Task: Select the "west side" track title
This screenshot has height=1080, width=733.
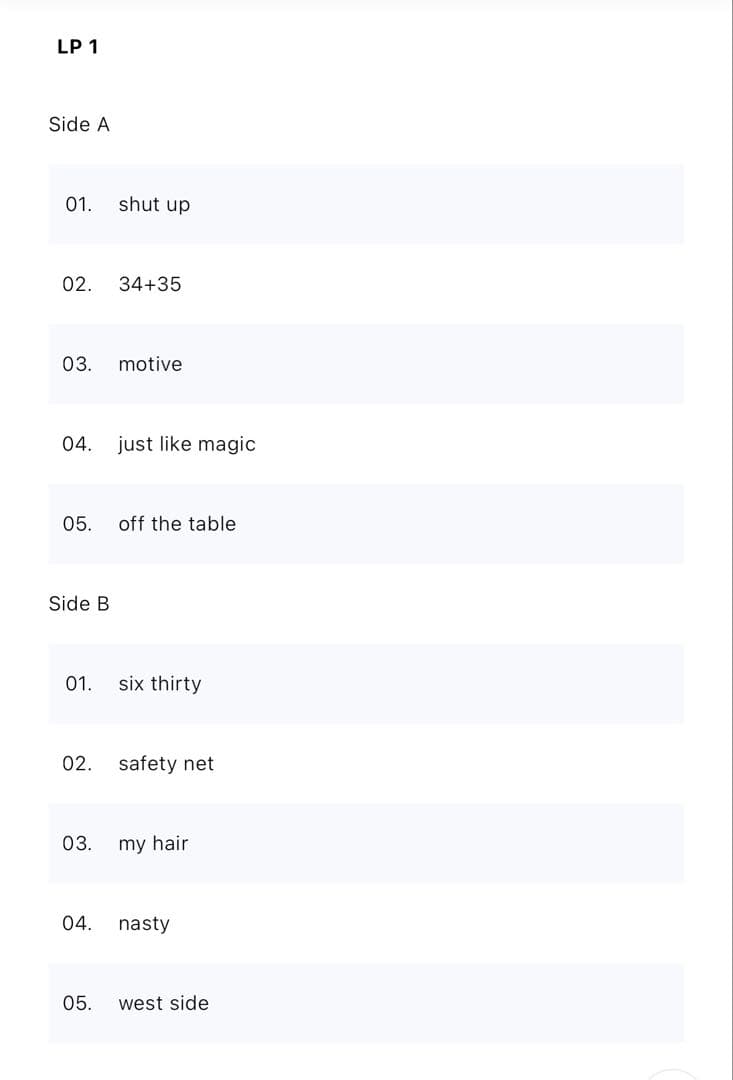Action: click(164, 1004)
